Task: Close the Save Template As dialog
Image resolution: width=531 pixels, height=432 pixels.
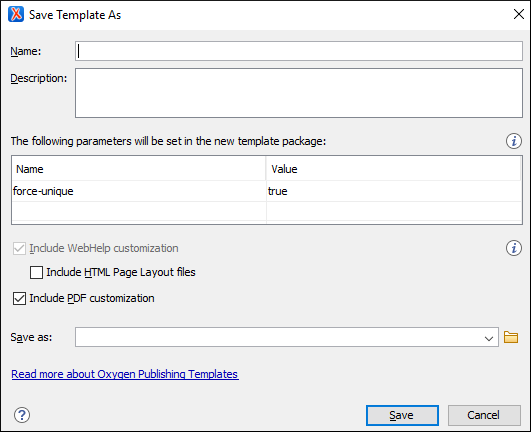Action: (518, 14)
